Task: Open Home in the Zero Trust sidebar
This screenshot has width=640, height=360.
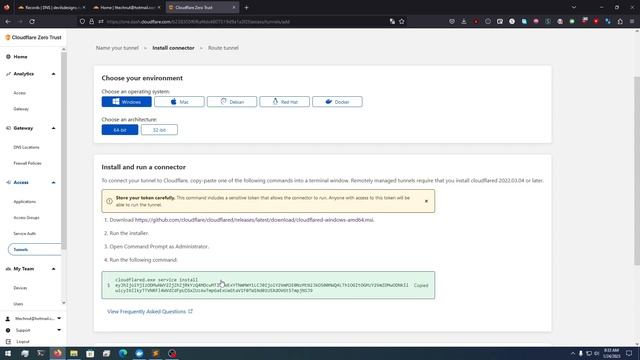Action: (x=20, y=57)
